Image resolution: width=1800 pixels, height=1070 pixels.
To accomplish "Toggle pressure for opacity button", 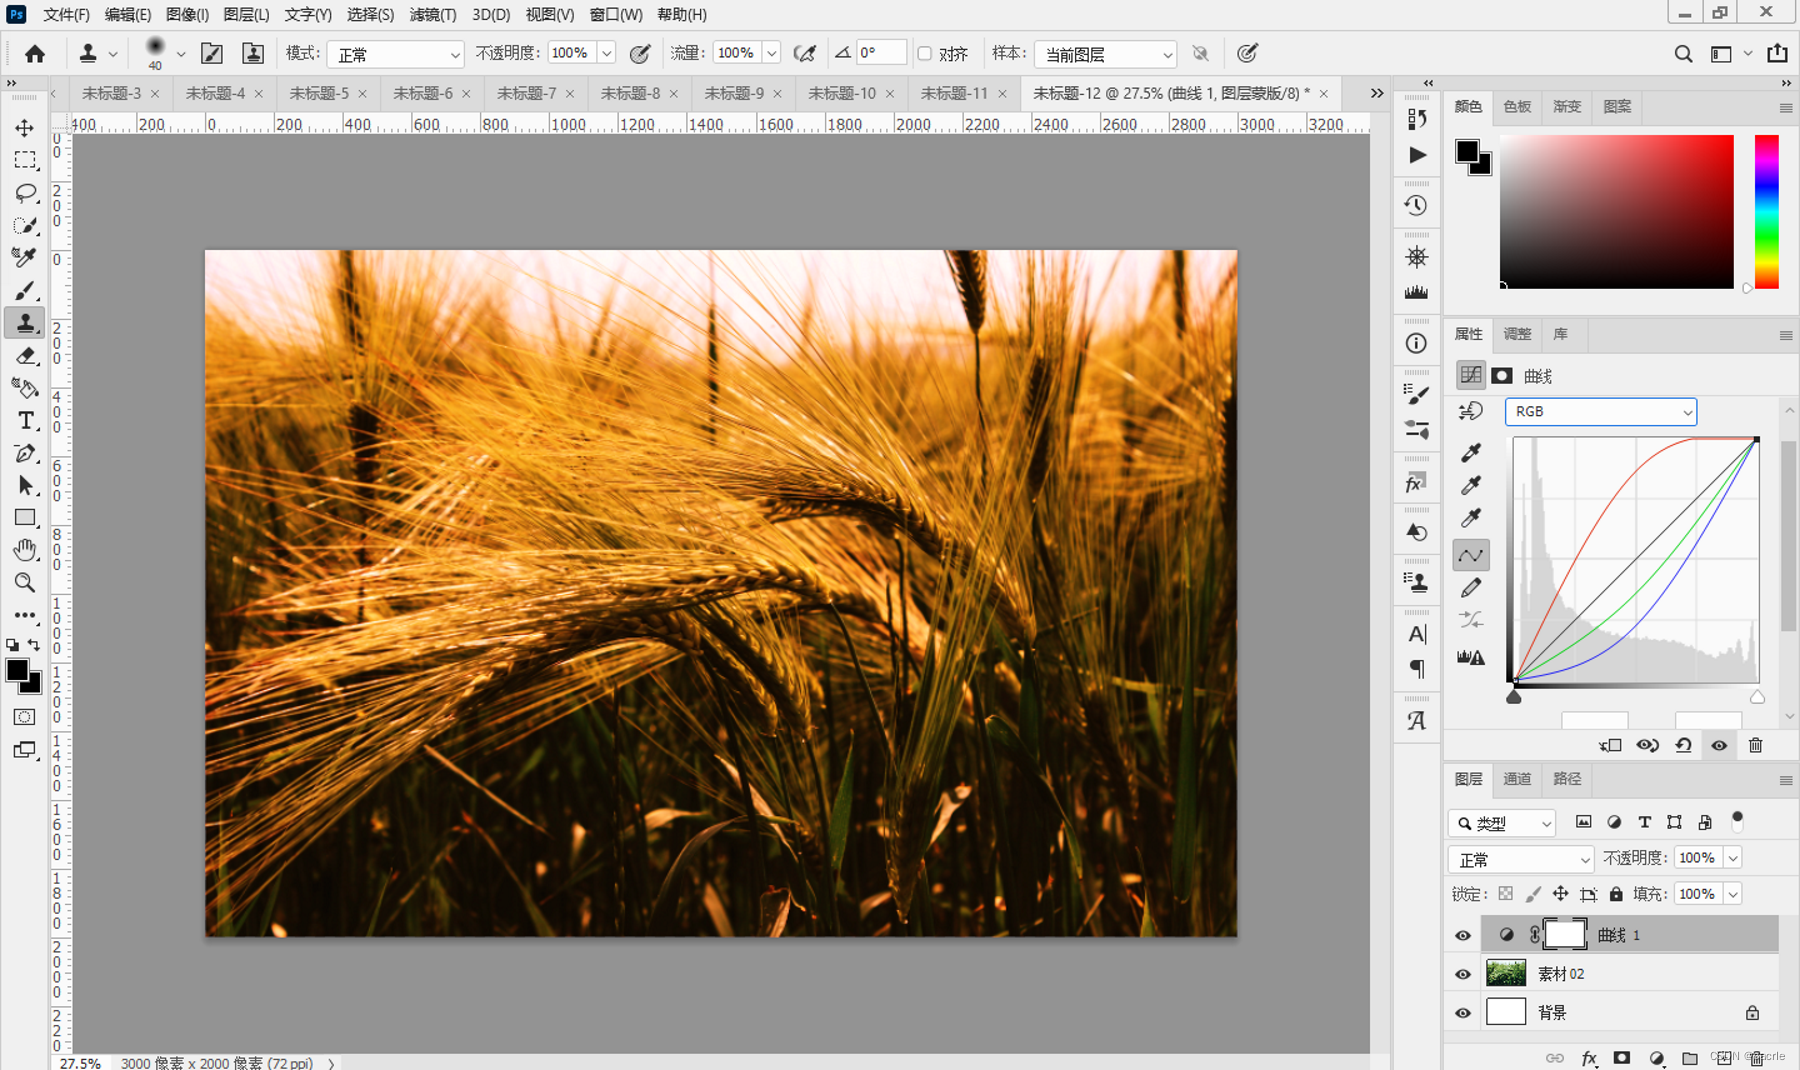I will pyautogui.click(x=640, y=54).
